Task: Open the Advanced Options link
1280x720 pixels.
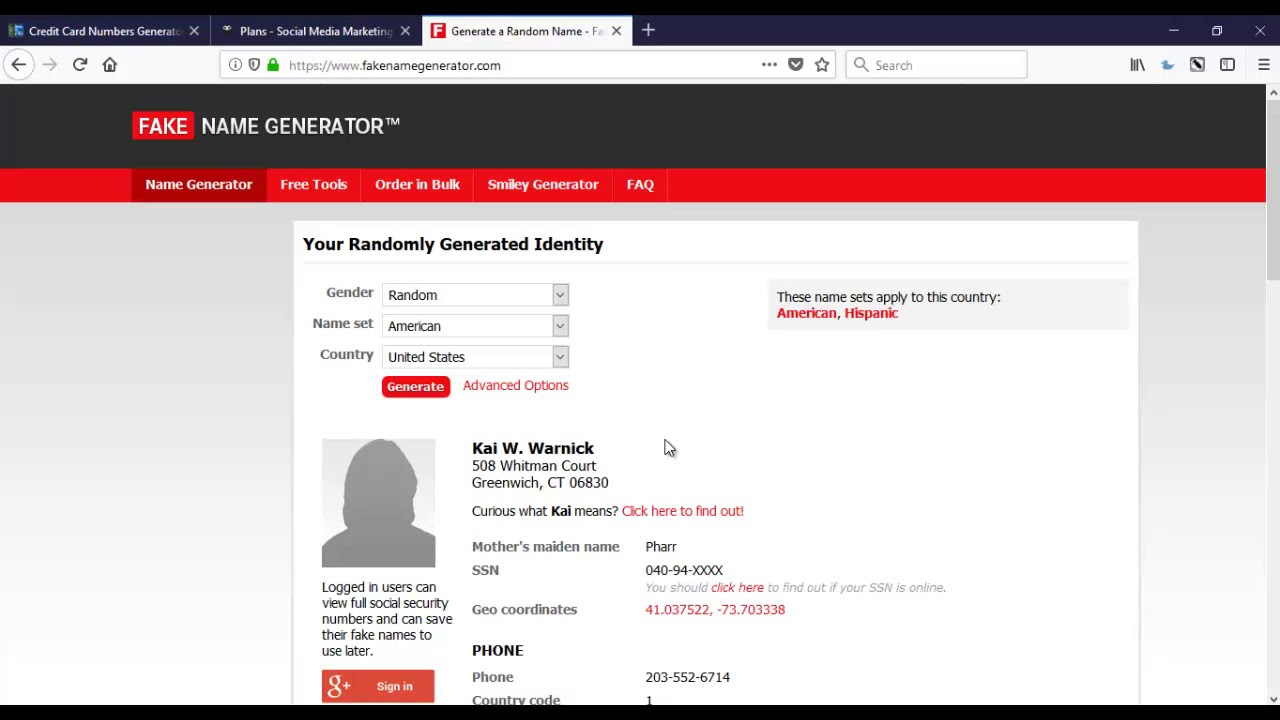Action: coord(516,385)
